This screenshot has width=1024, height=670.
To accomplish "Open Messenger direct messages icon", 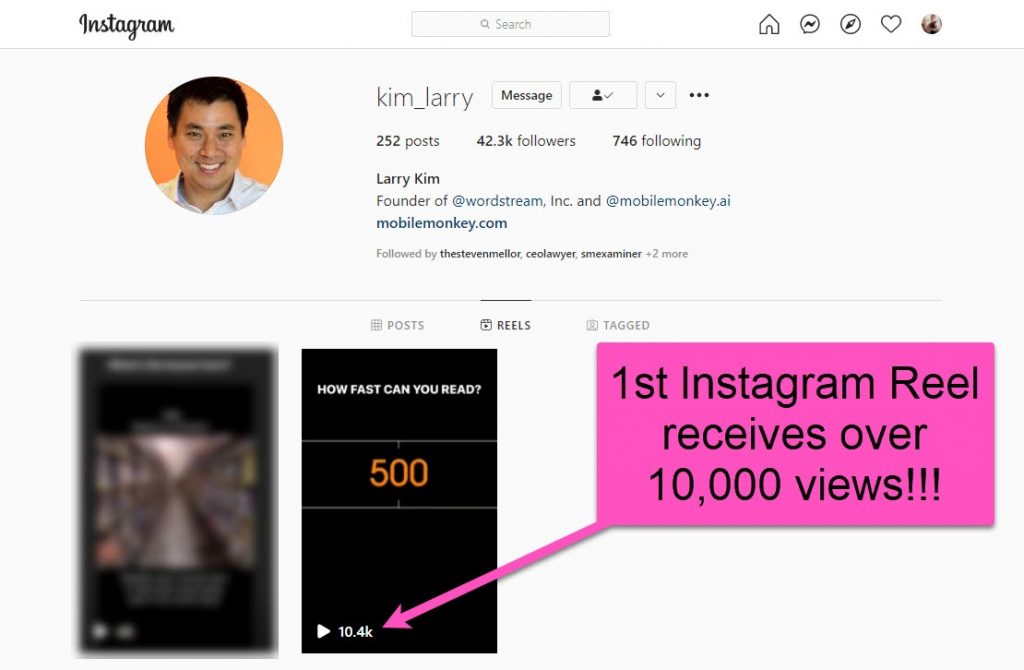I will click(x=810, y=25).
